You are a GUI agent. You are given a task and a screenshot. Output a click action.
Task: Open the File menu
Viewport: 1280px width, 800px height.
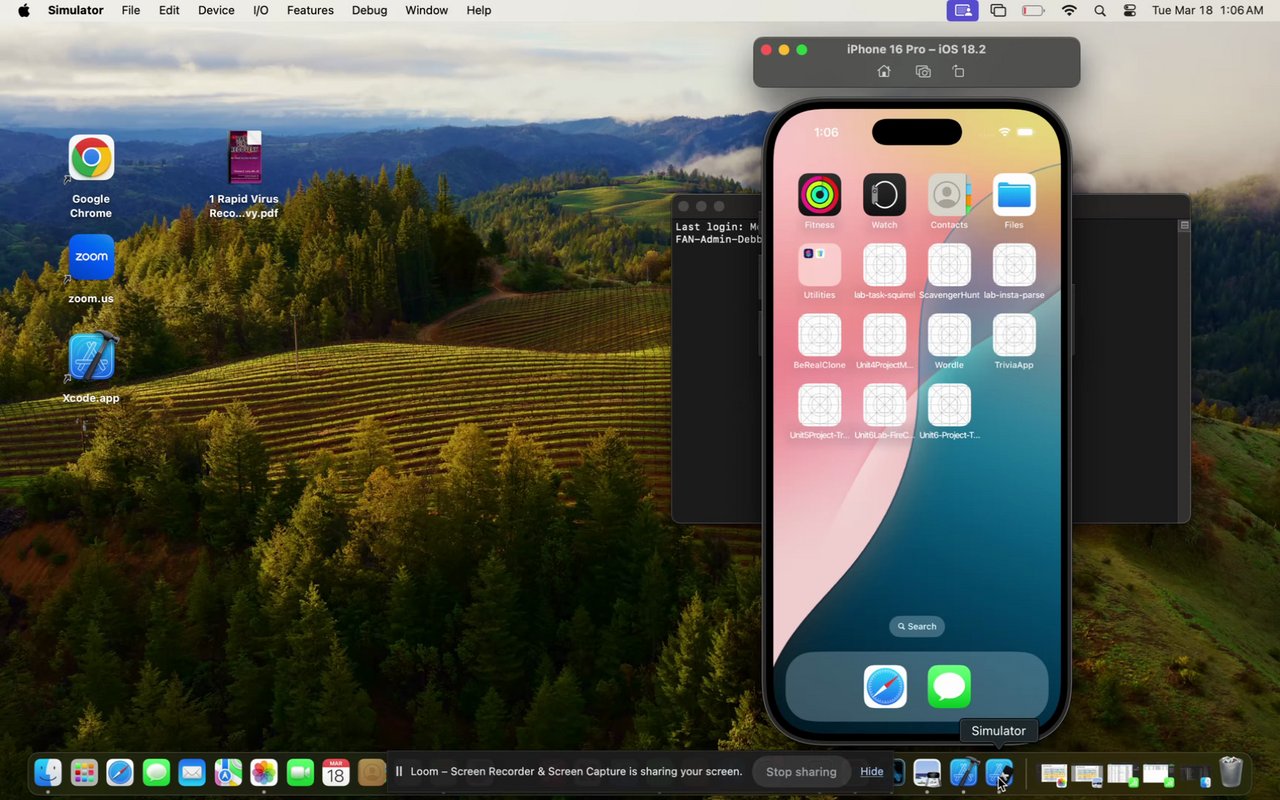click(131, 10)
